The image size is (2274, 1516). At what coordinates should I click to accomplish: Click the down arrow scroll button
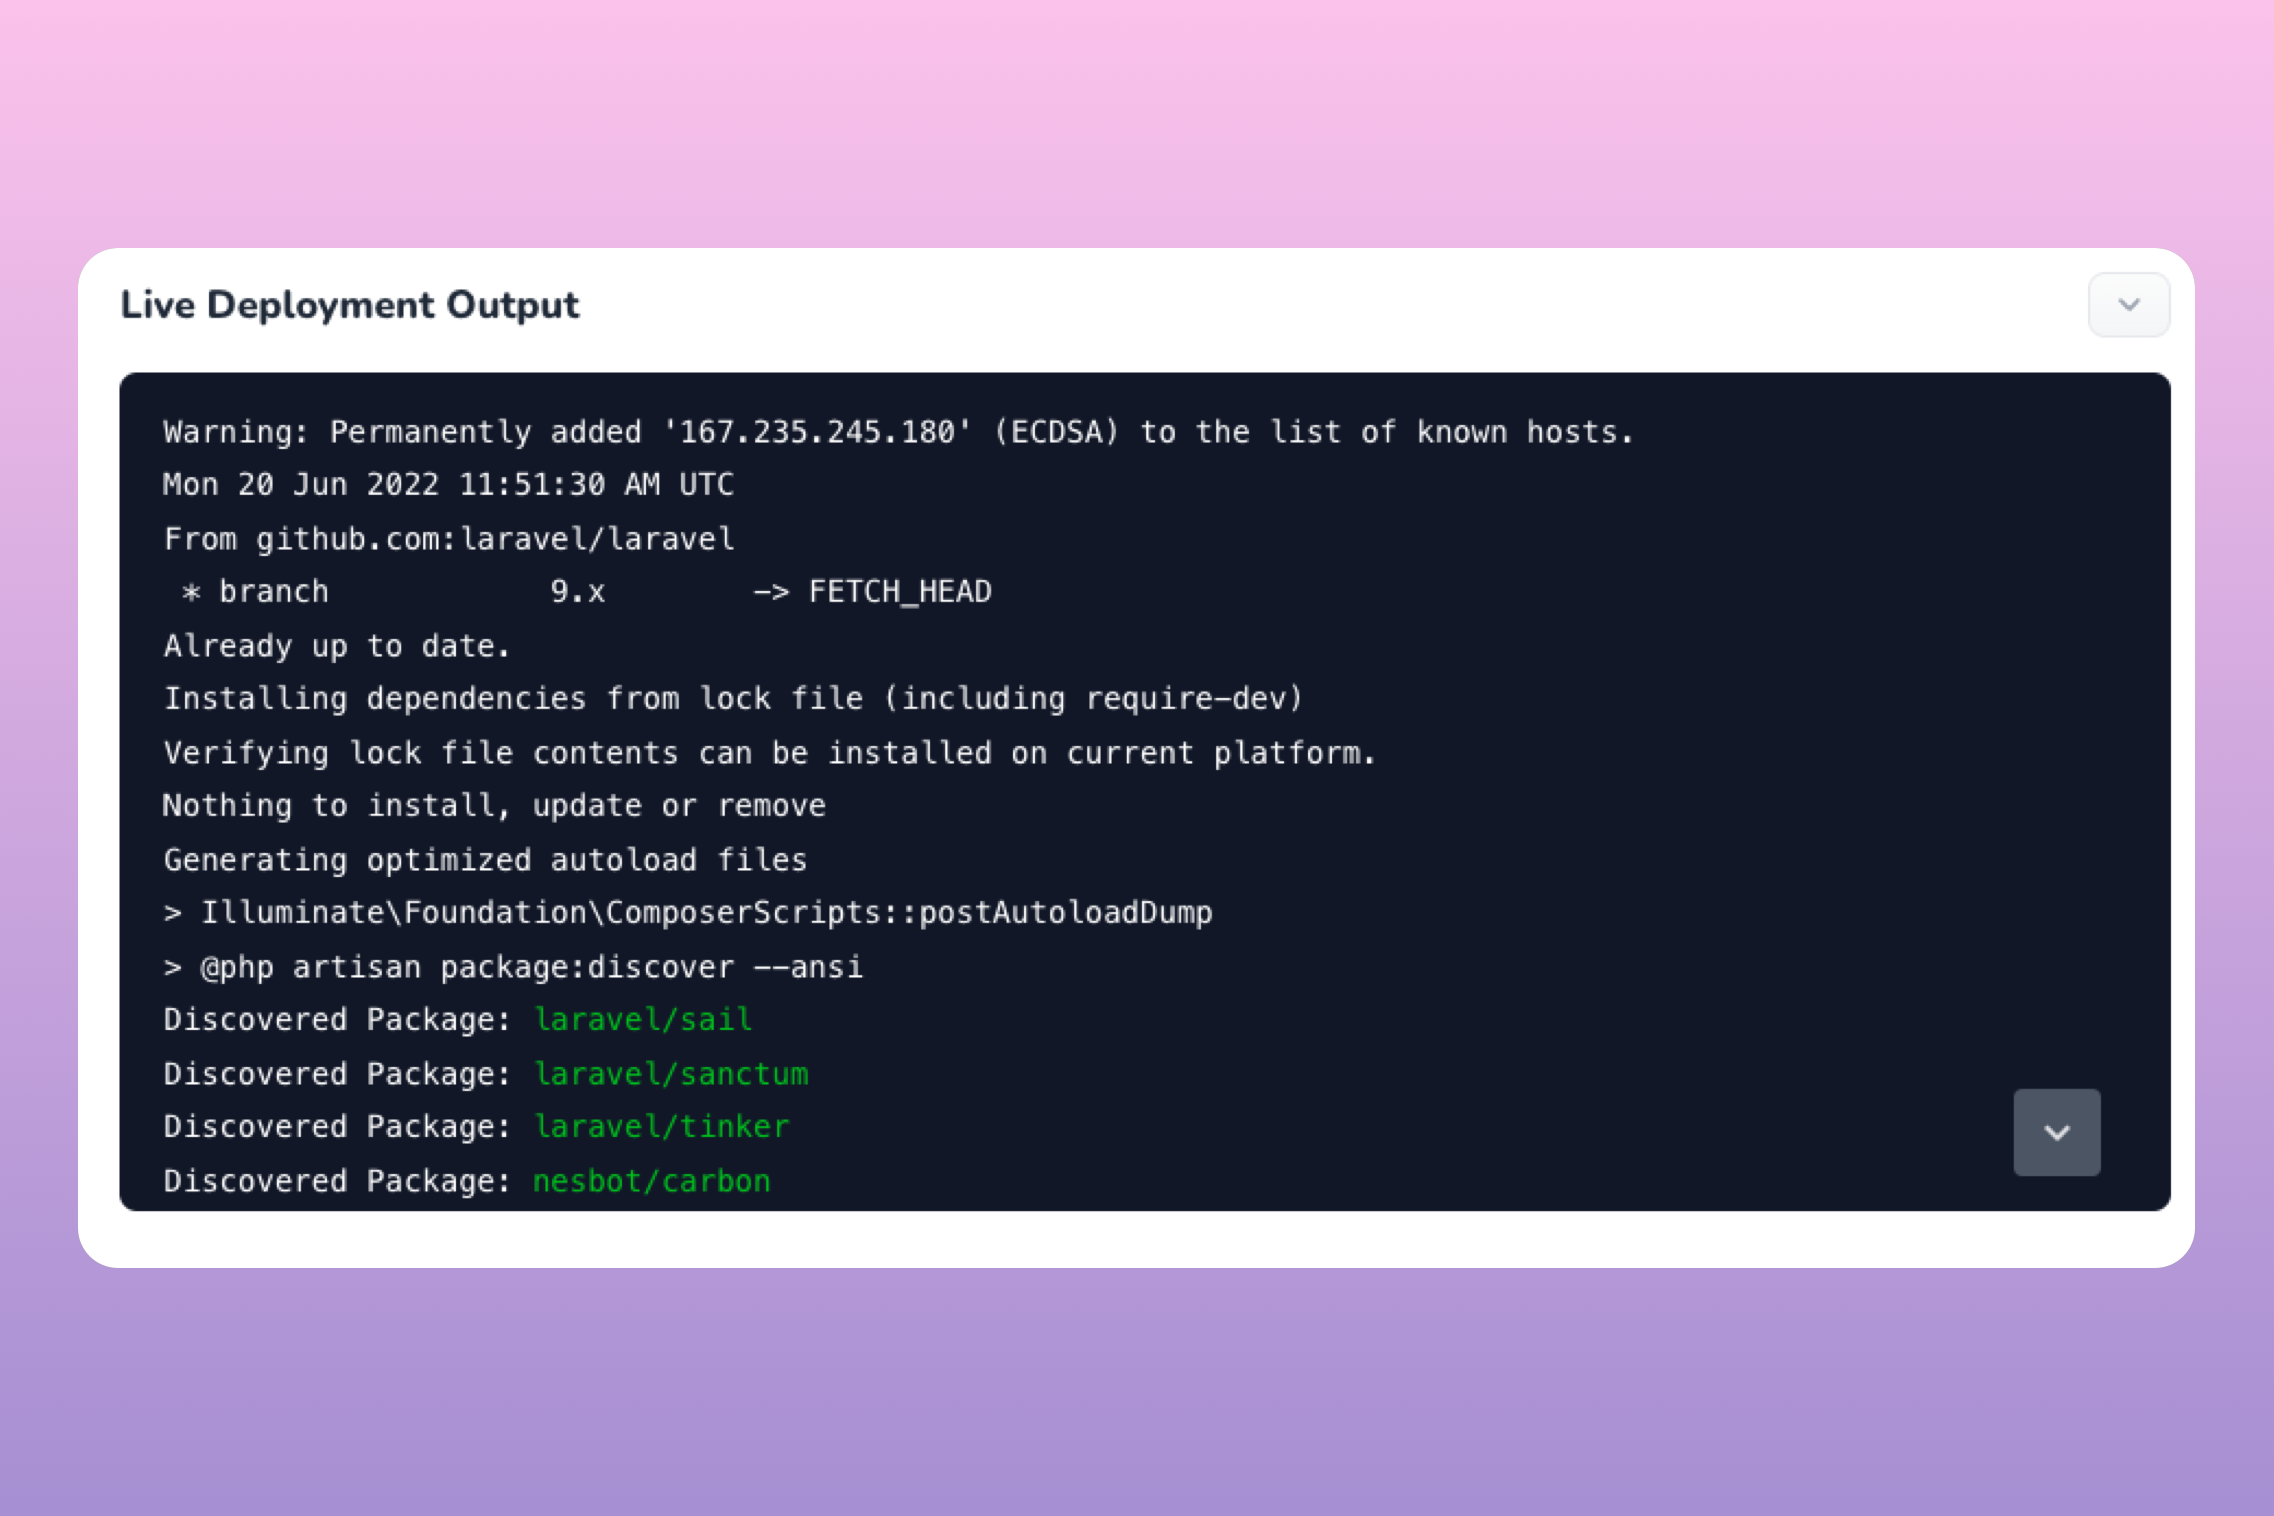(2056, 1130)
